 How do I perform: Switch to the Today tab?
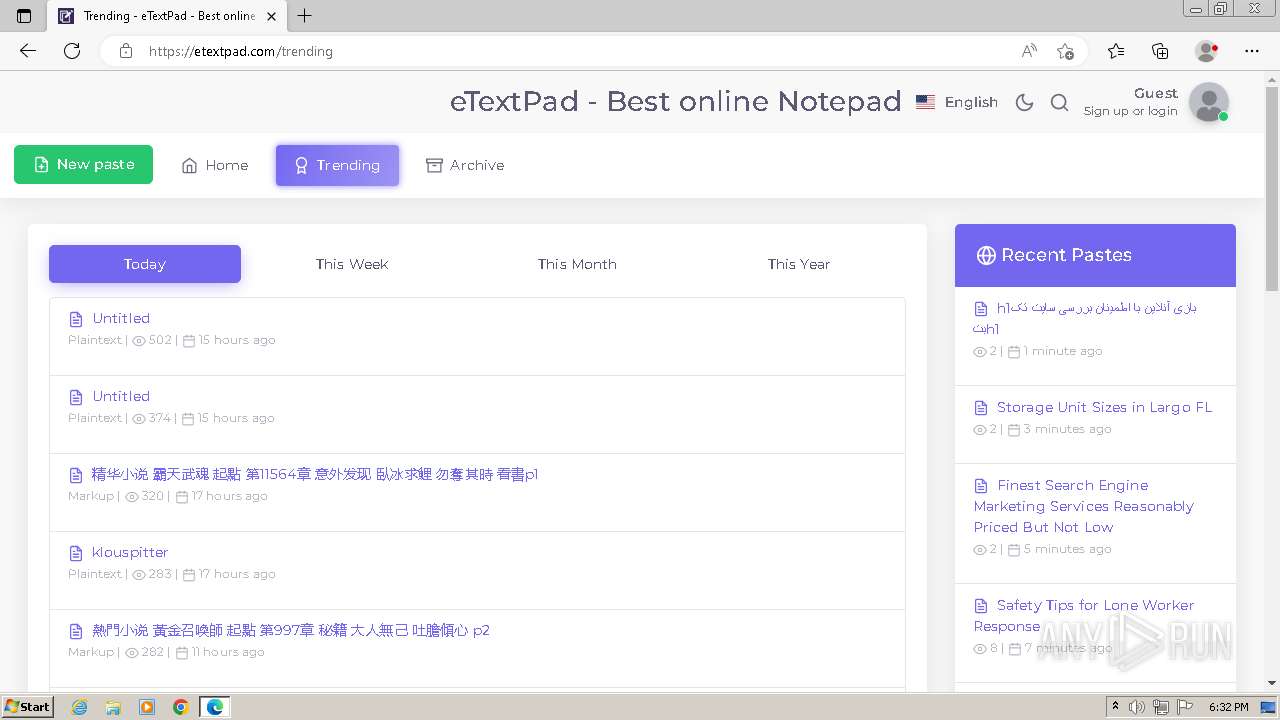pos(145,264)
